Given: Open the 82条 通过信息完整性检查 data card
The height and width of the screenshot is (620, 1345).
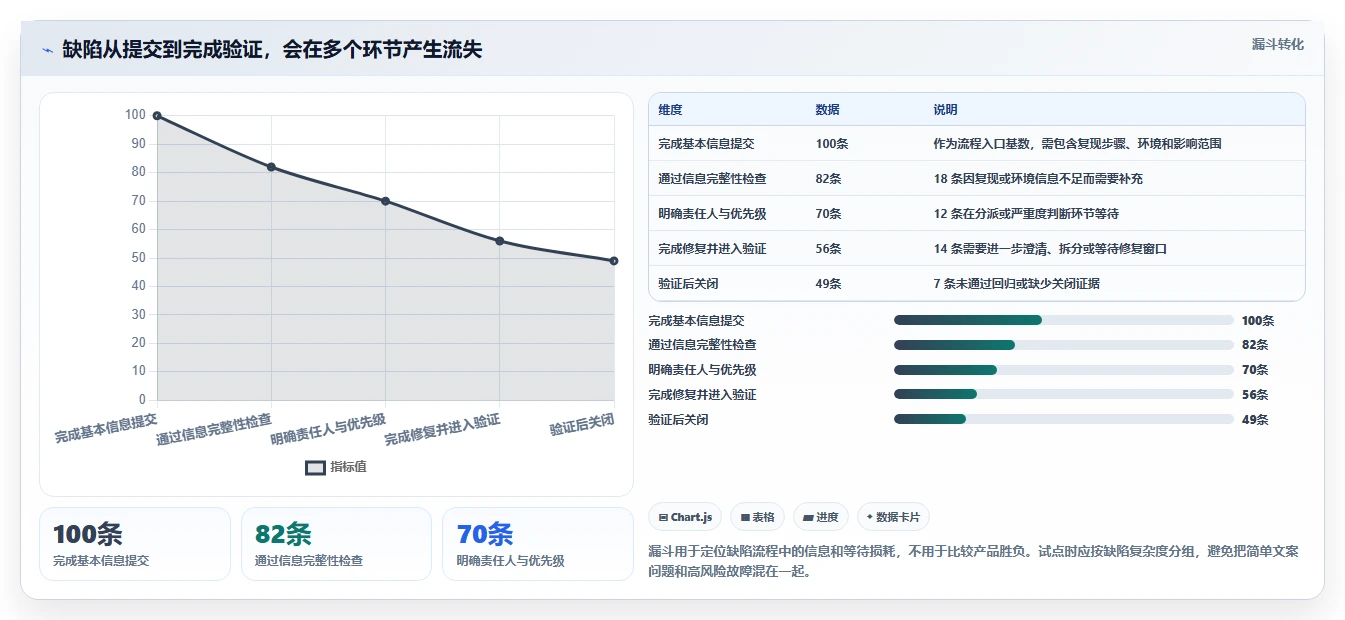Looking at the screenshot, I should (336, 544).
